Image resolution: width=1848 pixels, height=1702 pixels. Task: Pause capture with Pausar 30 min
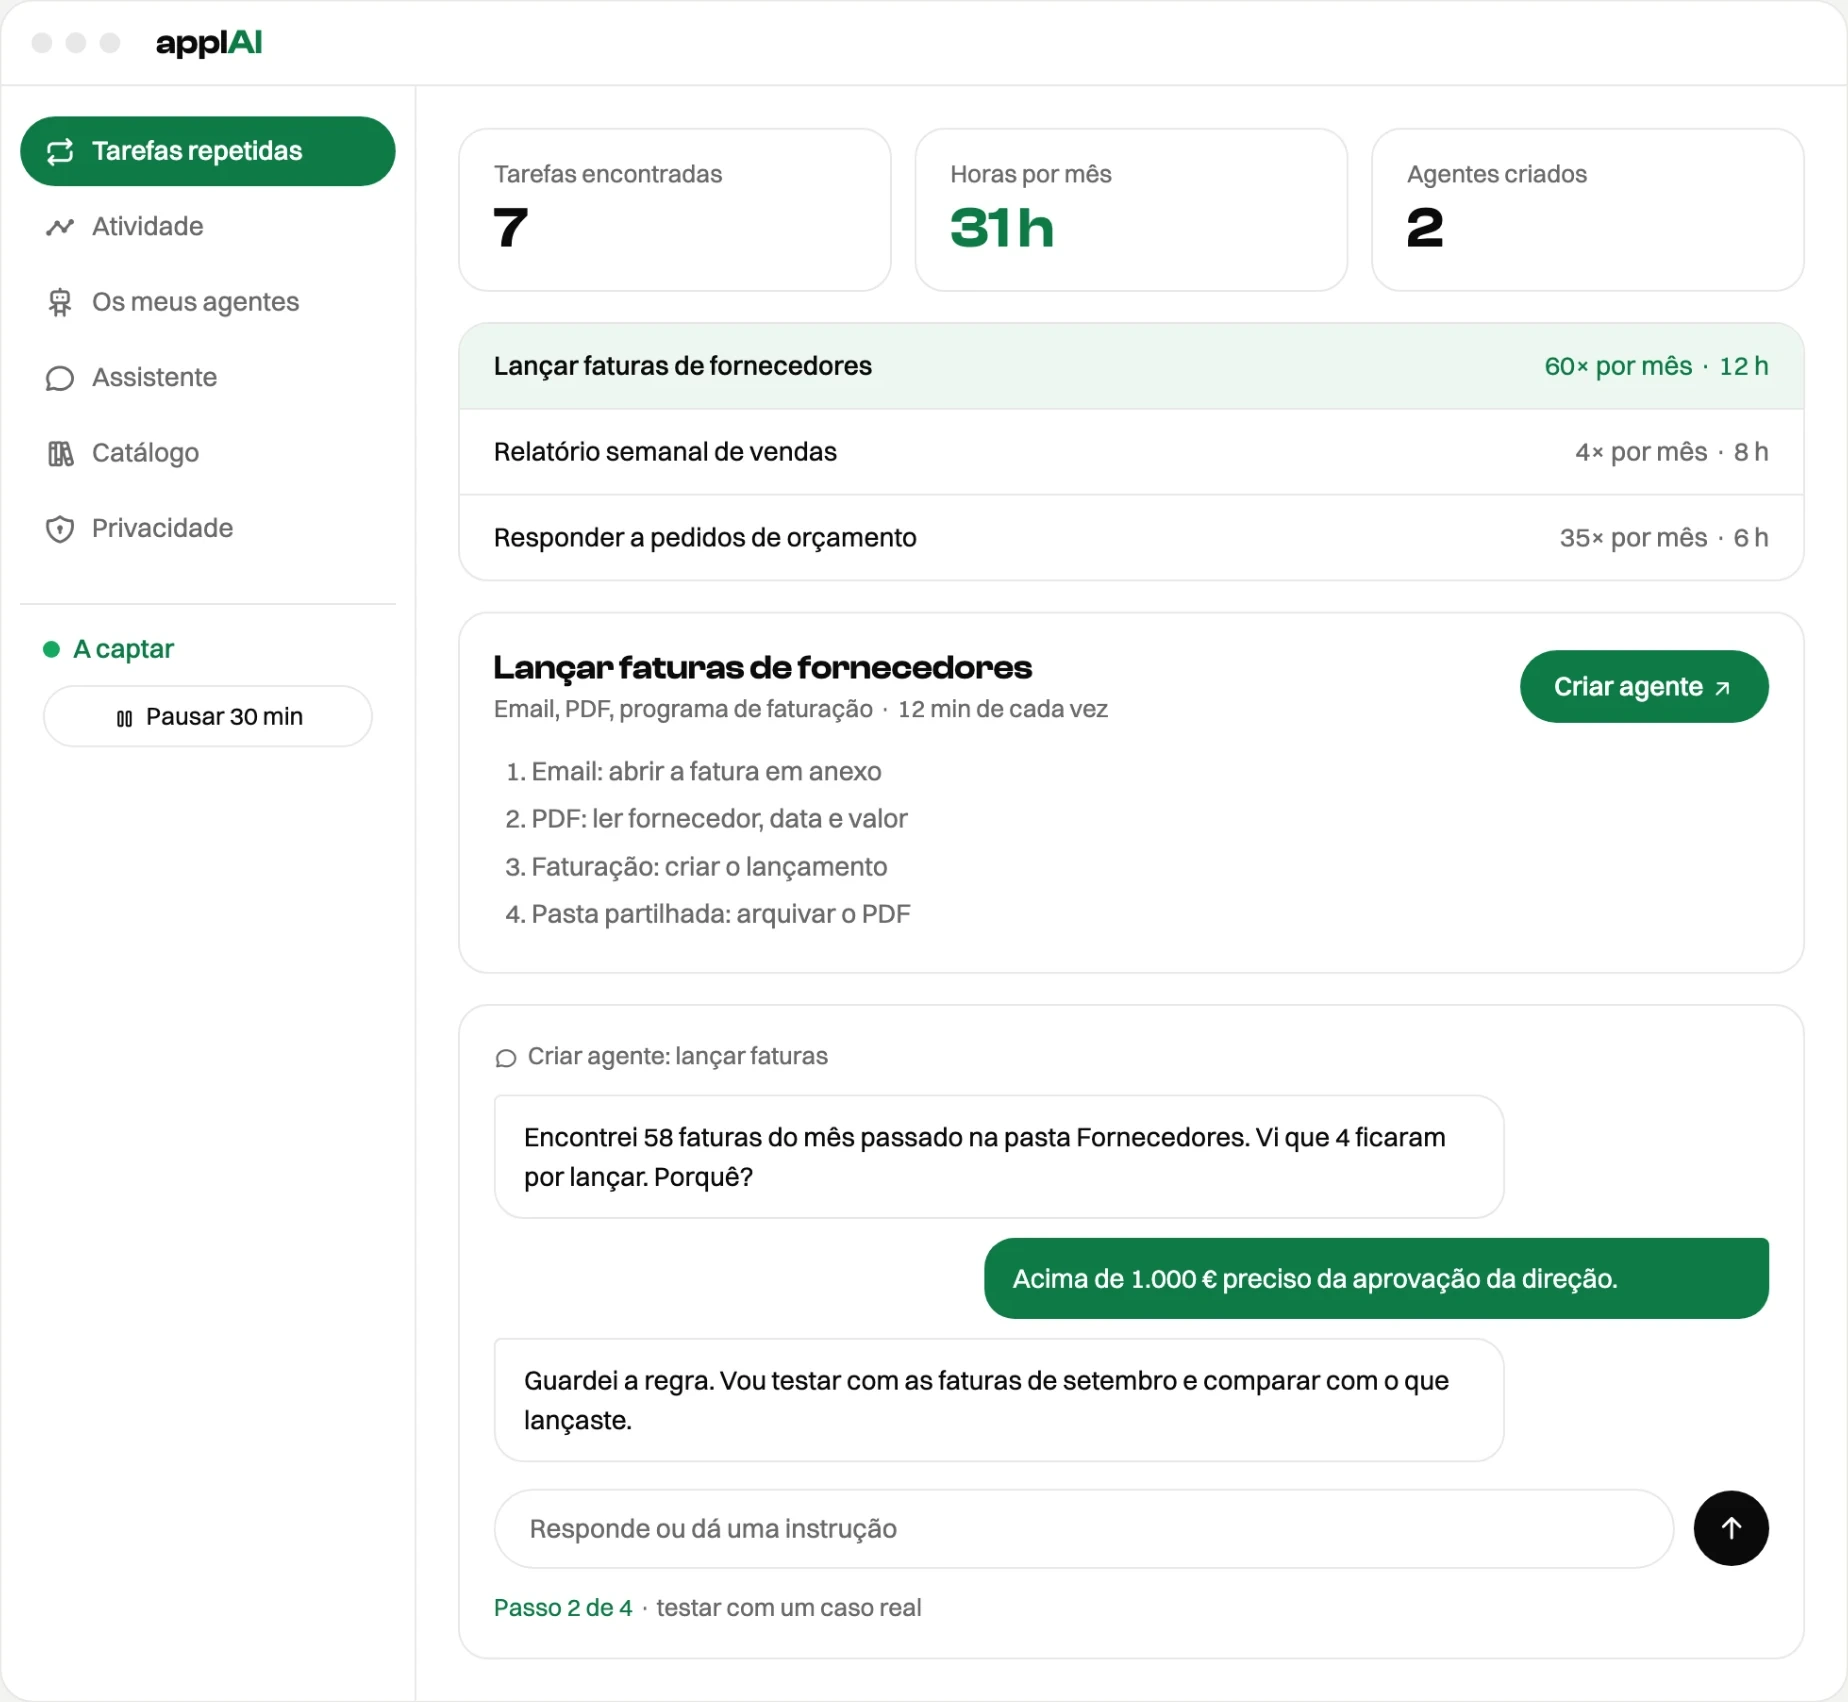(208, 716)
